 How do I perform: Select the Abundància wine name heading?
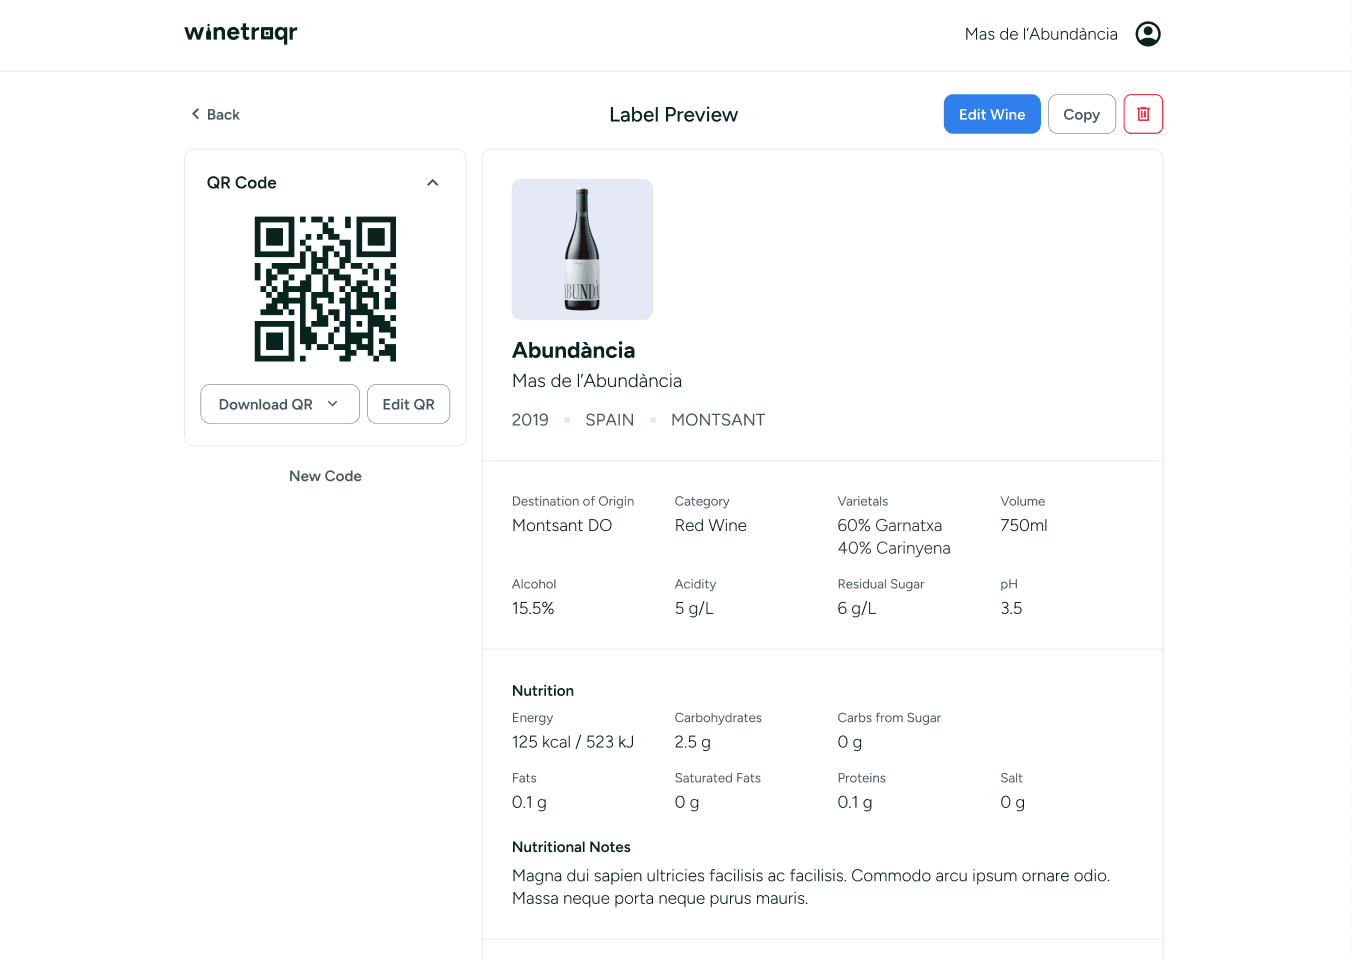[573, 350]
